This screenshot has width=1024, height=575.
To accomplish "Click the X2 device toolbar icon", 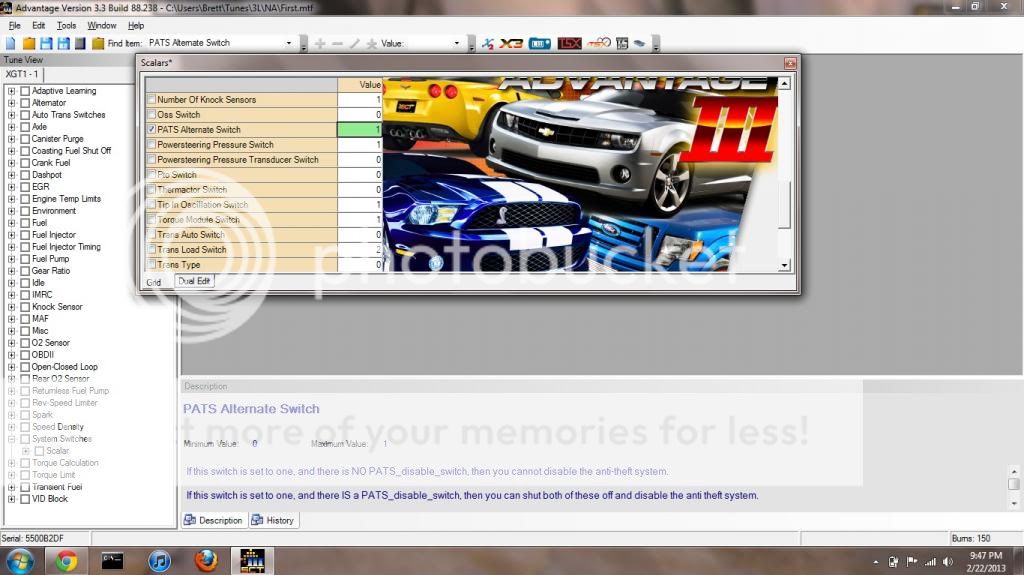I will tap(488, 44).
